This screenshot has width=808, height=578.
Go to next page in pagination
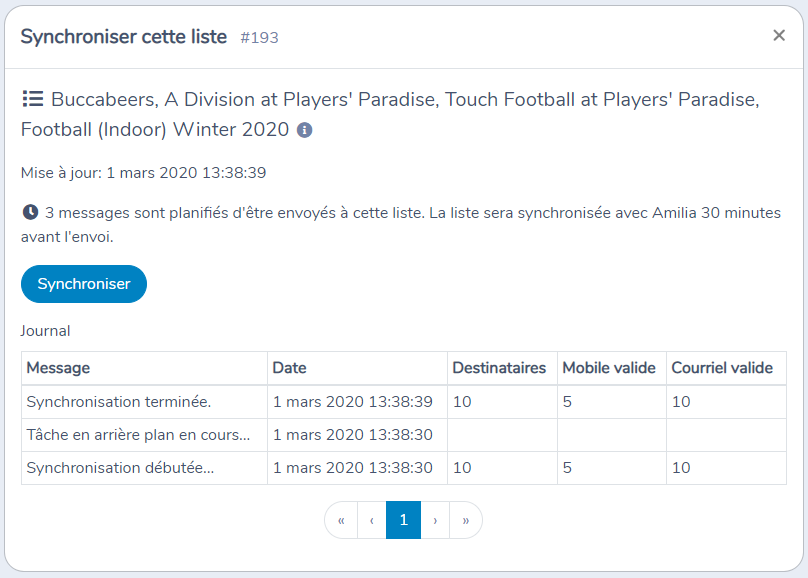coord(435,520)
